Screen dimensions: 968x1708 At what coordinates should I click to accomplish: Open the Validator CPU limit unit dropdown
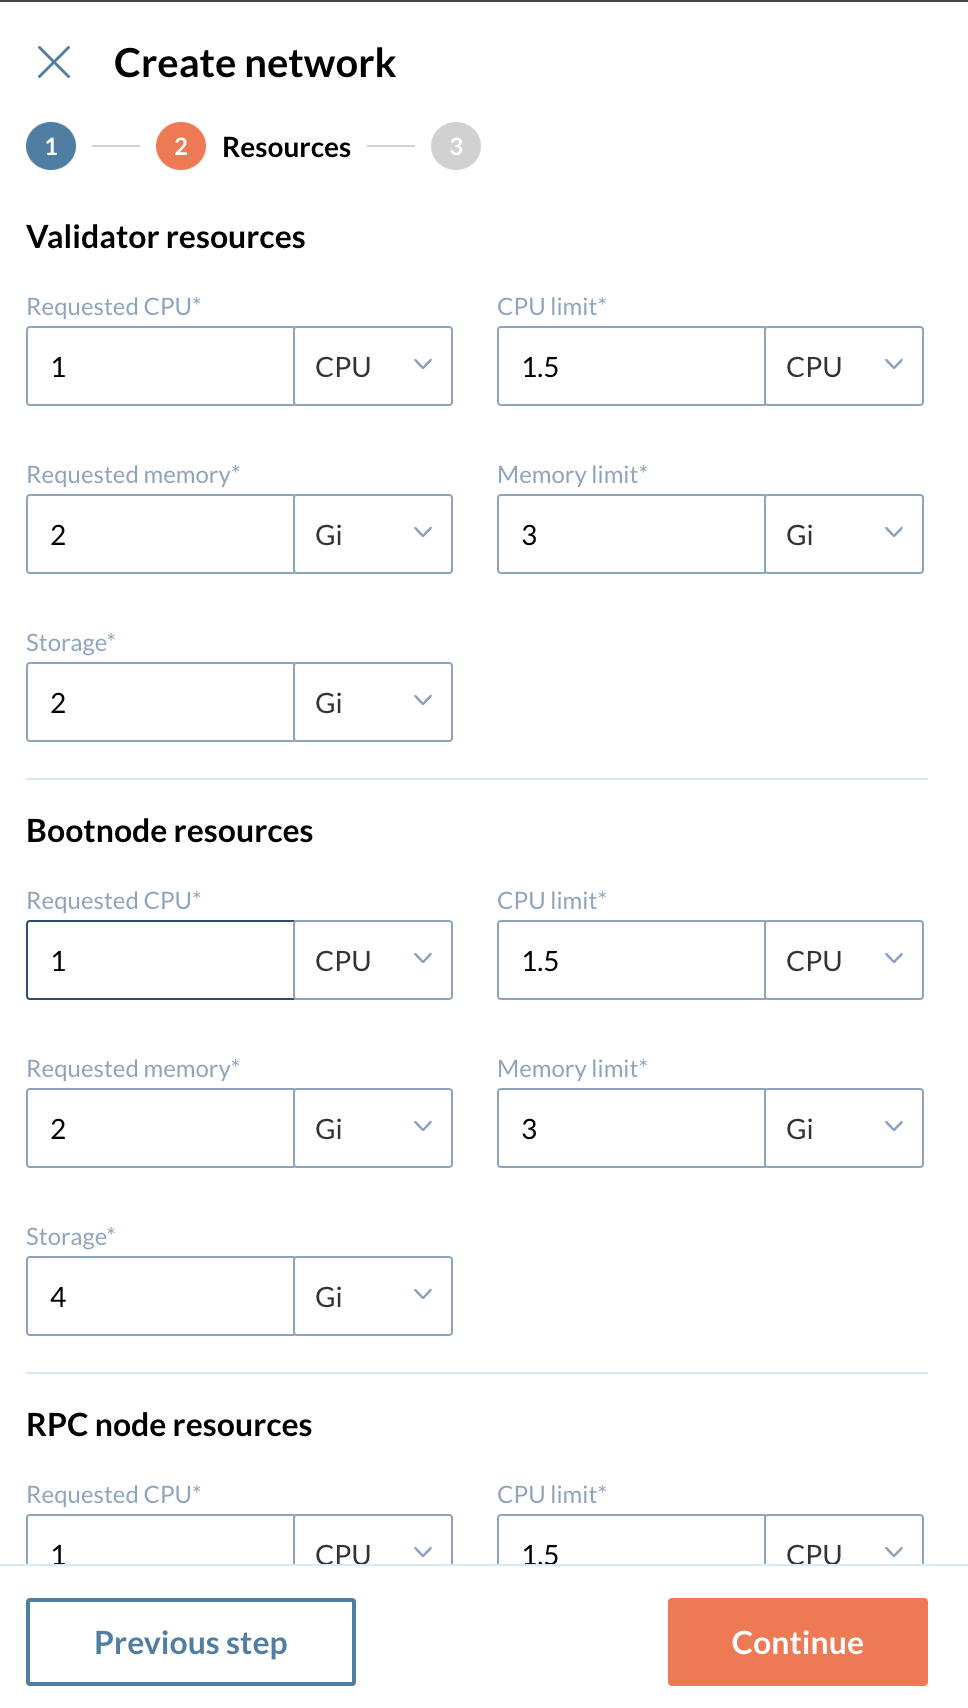[844, 366]
